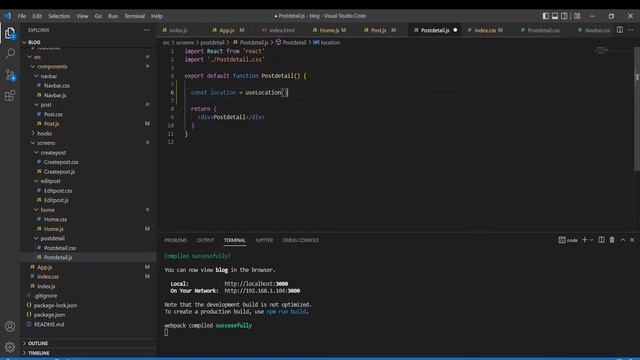The width and height of the screenshot is (640, 360).
Task: Click unsaved dot on Postdetail.js tab
Action: tap(455, 30)
